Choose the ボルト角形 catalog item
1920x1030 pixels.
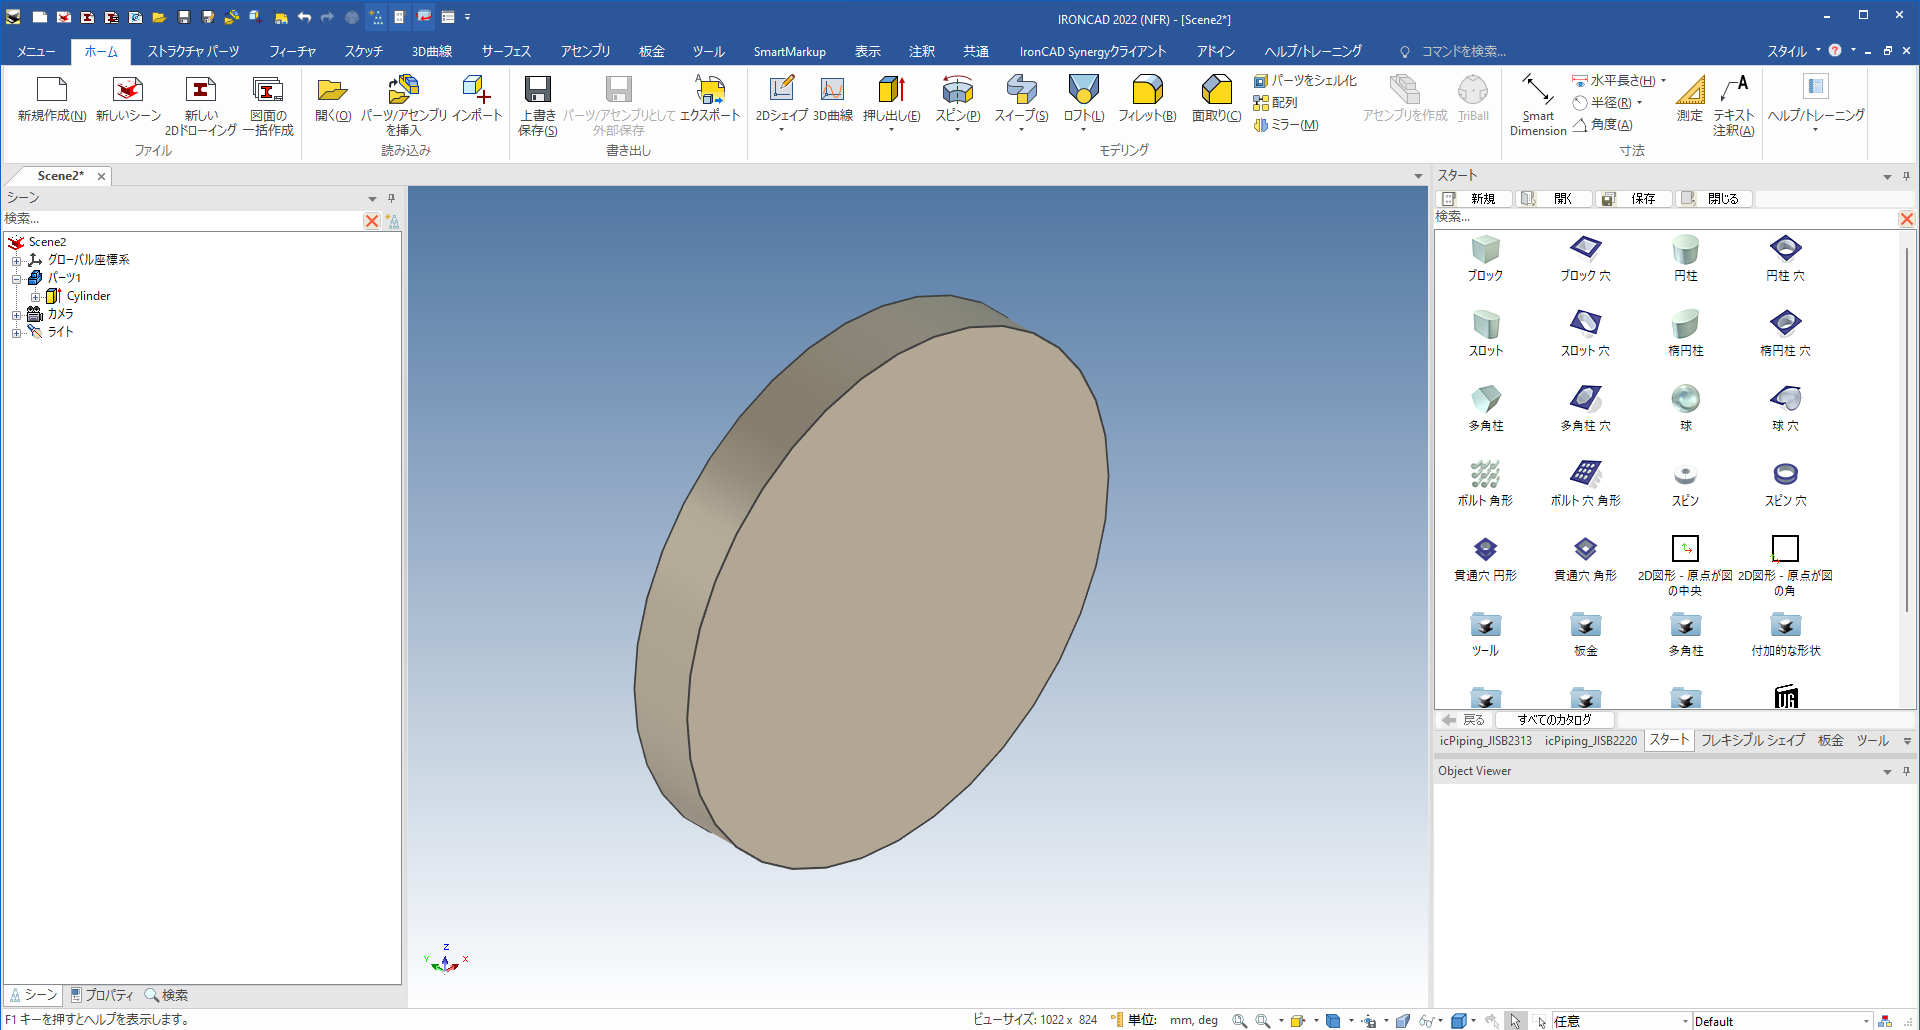pyautogui.click(x=1485, y=475)
